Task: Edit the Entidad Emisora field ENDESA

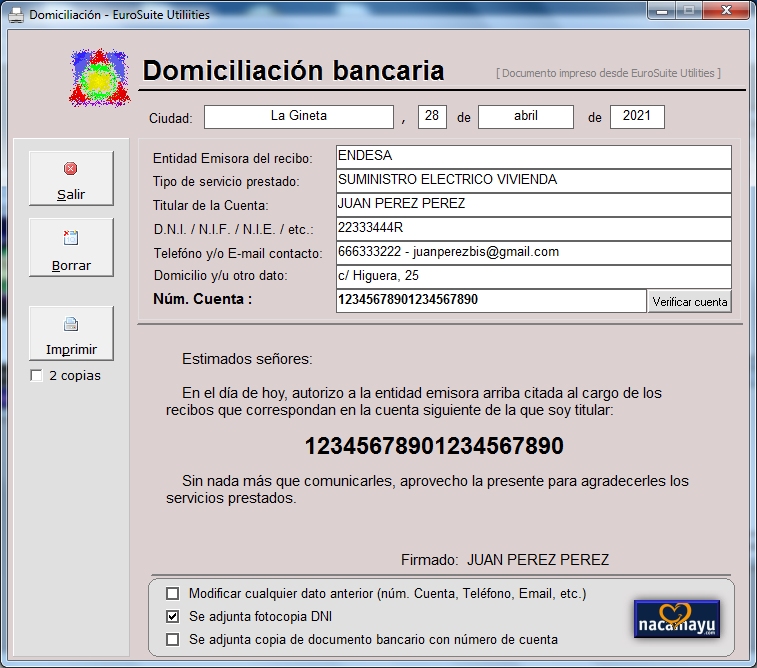Action: click(533, 157)
